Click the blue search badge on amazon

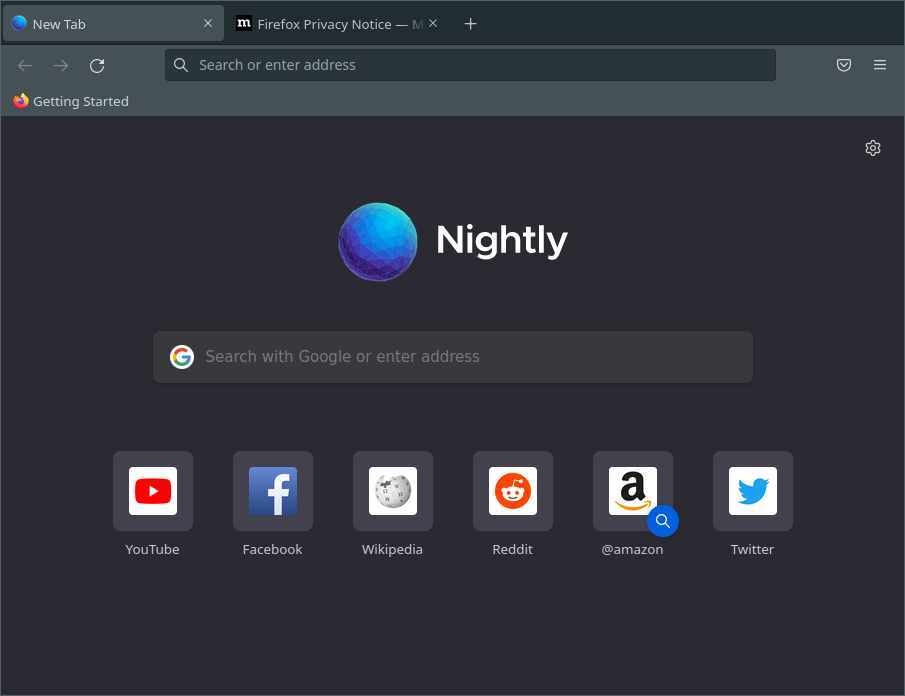click(663, 521)
